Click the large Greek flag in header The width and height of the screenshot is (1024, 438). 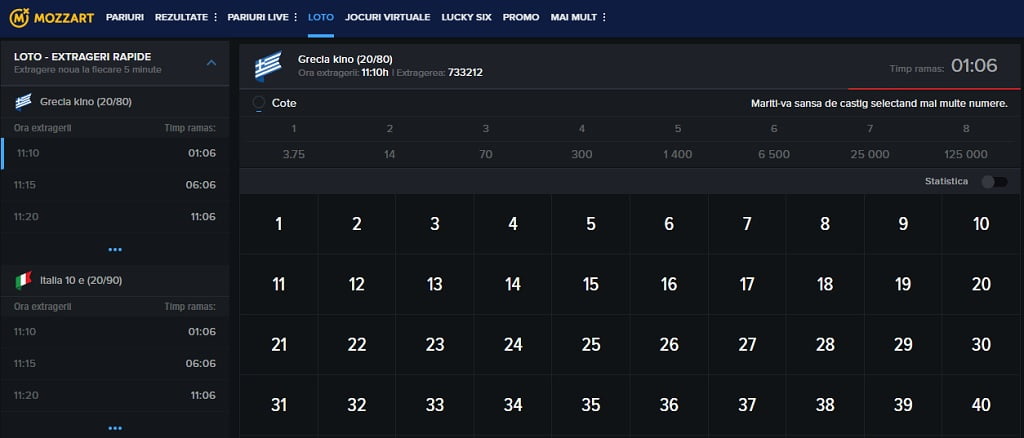point(268,66)
